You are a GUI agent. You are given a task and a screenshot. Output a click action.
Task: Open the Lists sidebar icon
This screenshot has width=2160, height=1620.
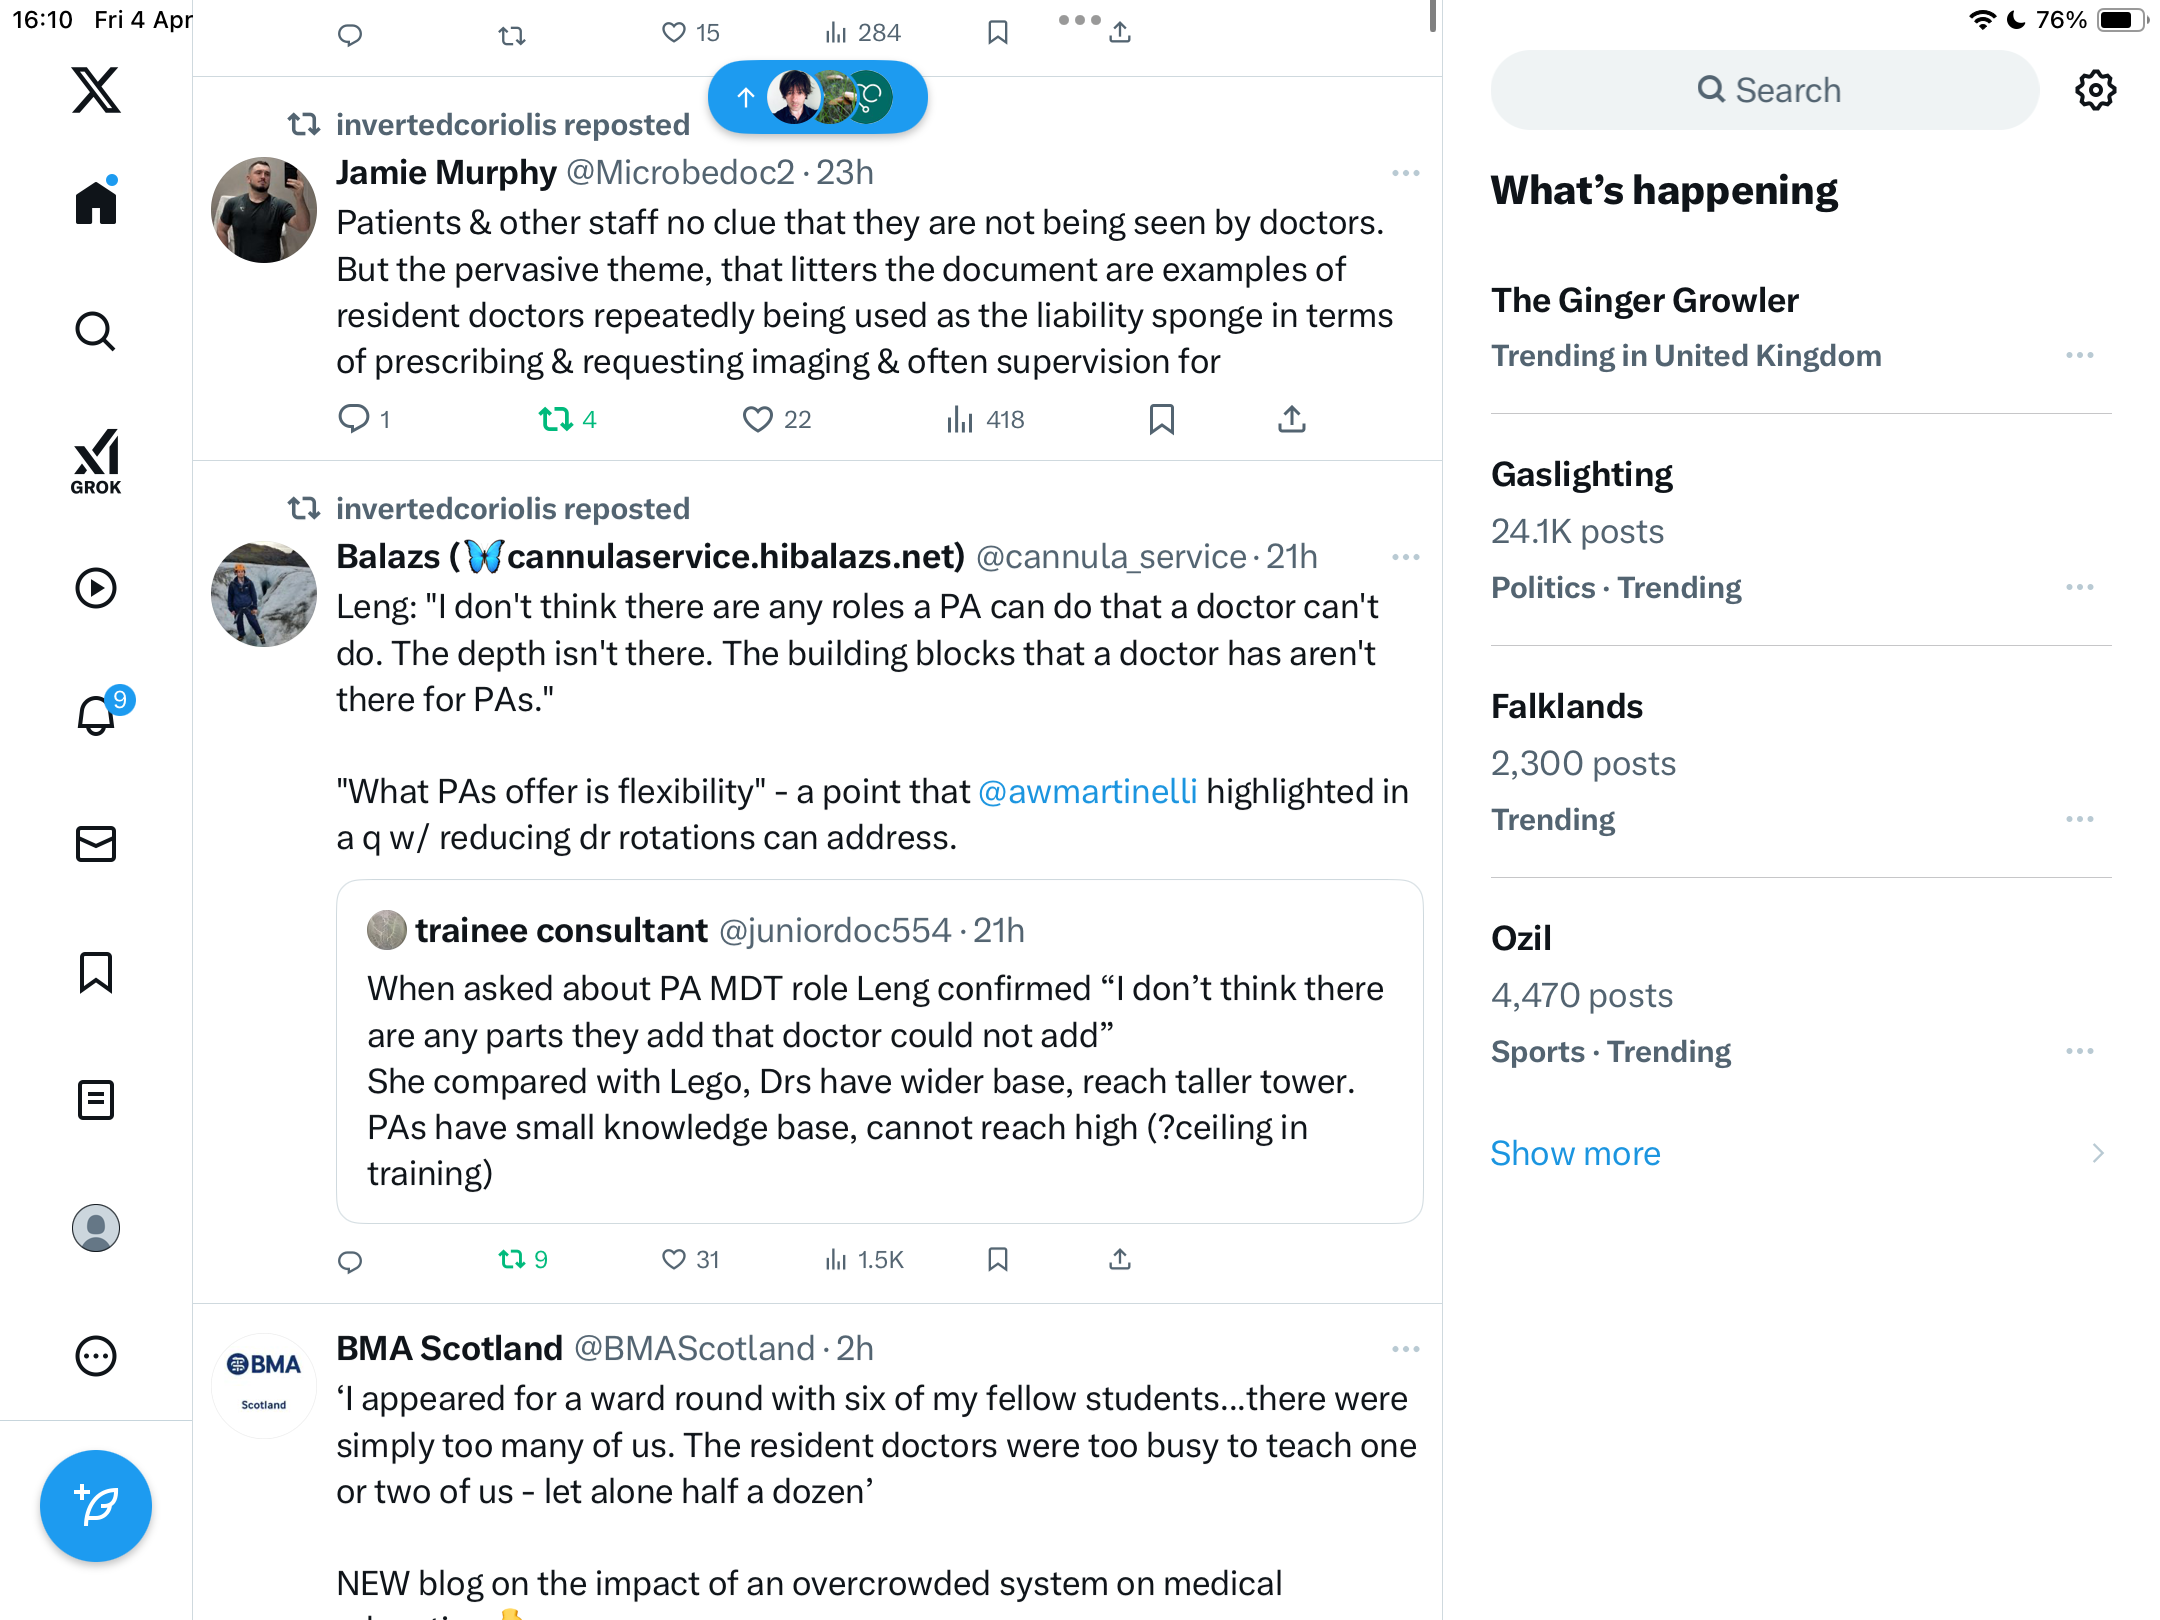pyautogui.click(x=96, y=1100)
